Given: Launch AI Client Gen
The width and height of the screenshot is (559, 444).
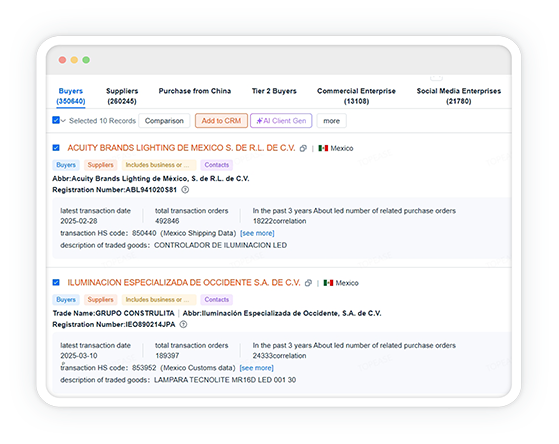Looking at the screenshot, I should tap(281, 121).
